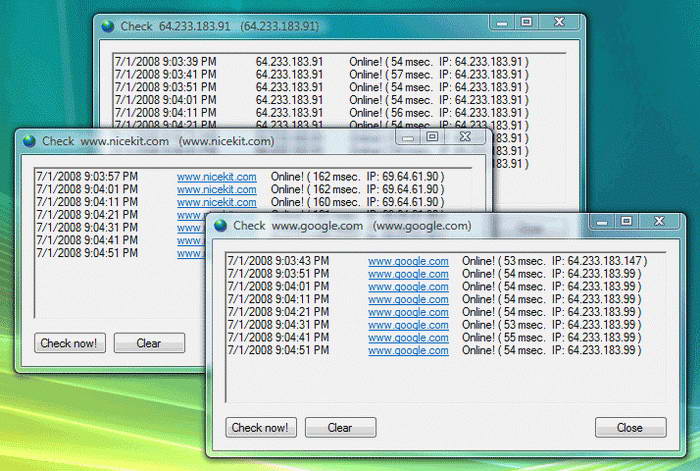Screen dimensions: 700x471
Task: Click the globe icon in the nicekit.com window
Action: click(x=29, y=142)
